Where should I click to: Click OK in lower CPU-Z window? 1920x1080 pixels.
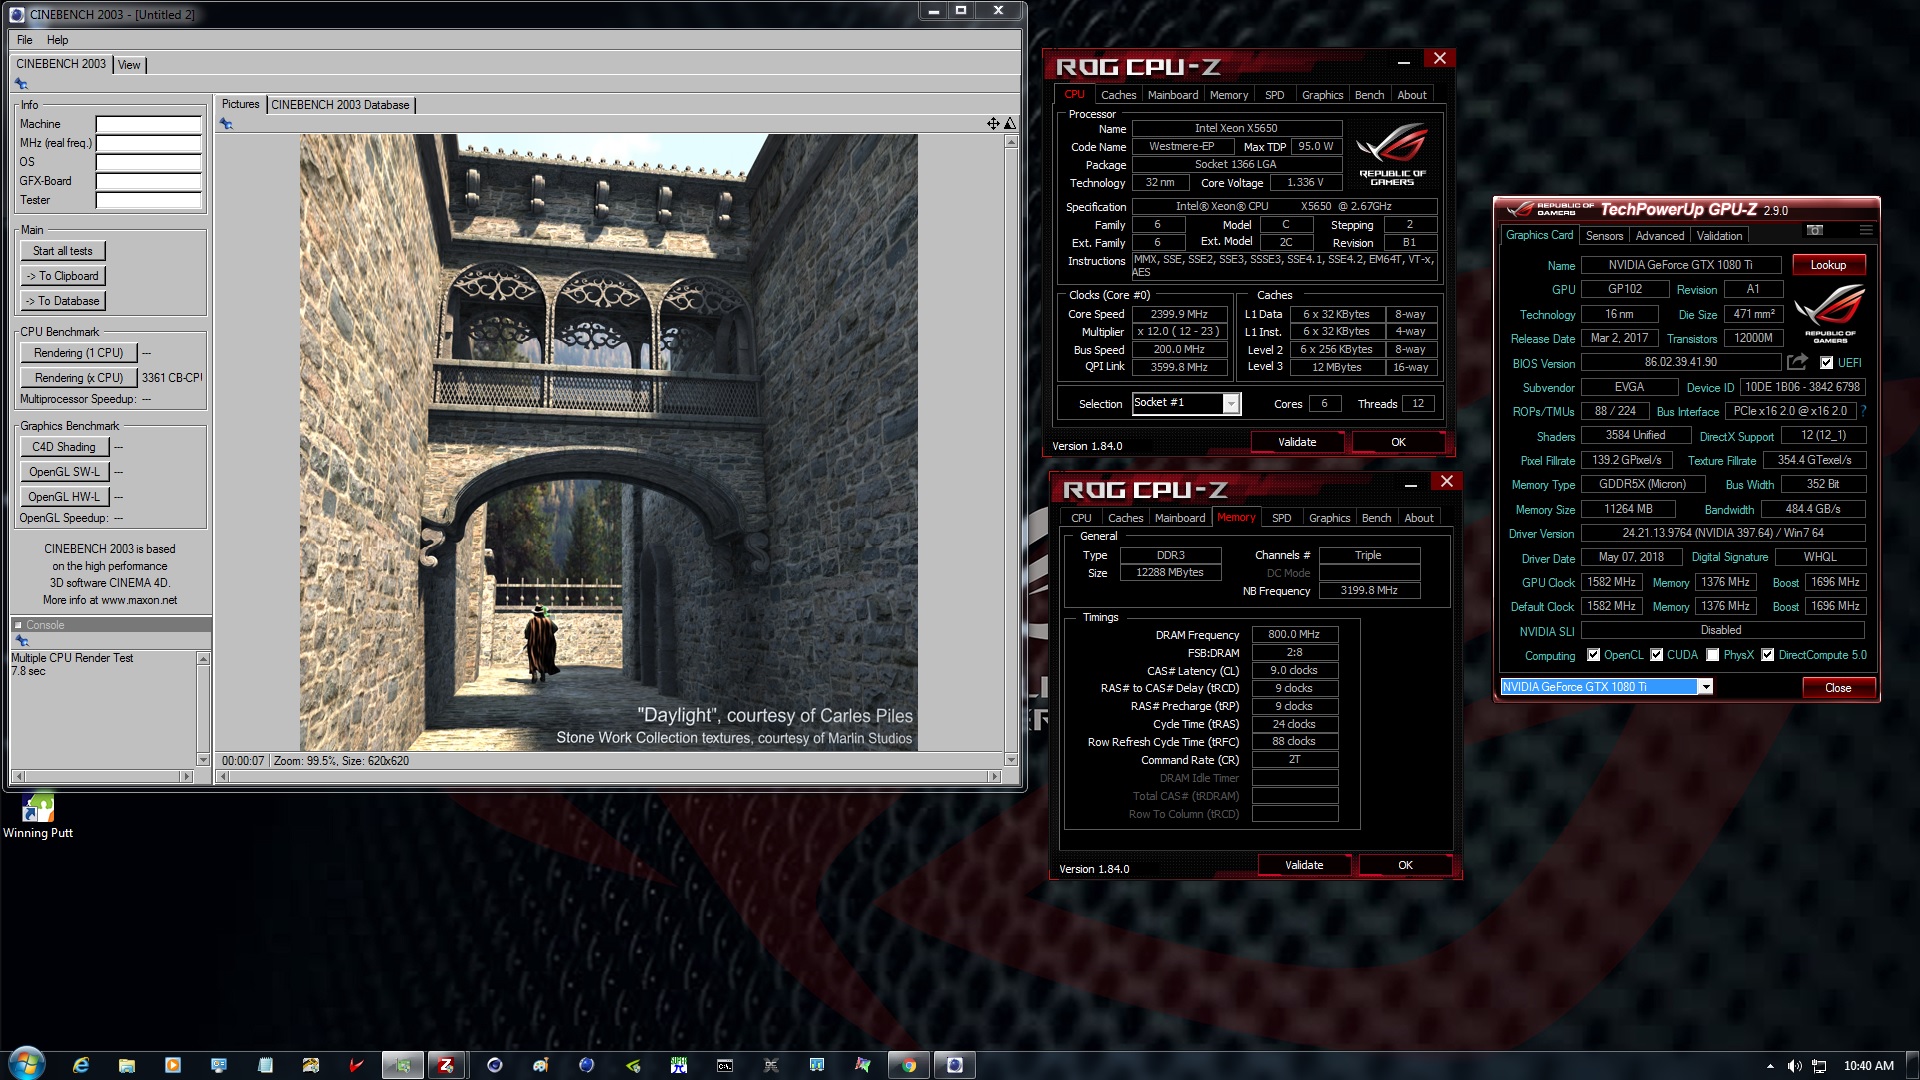[1405, 865]
